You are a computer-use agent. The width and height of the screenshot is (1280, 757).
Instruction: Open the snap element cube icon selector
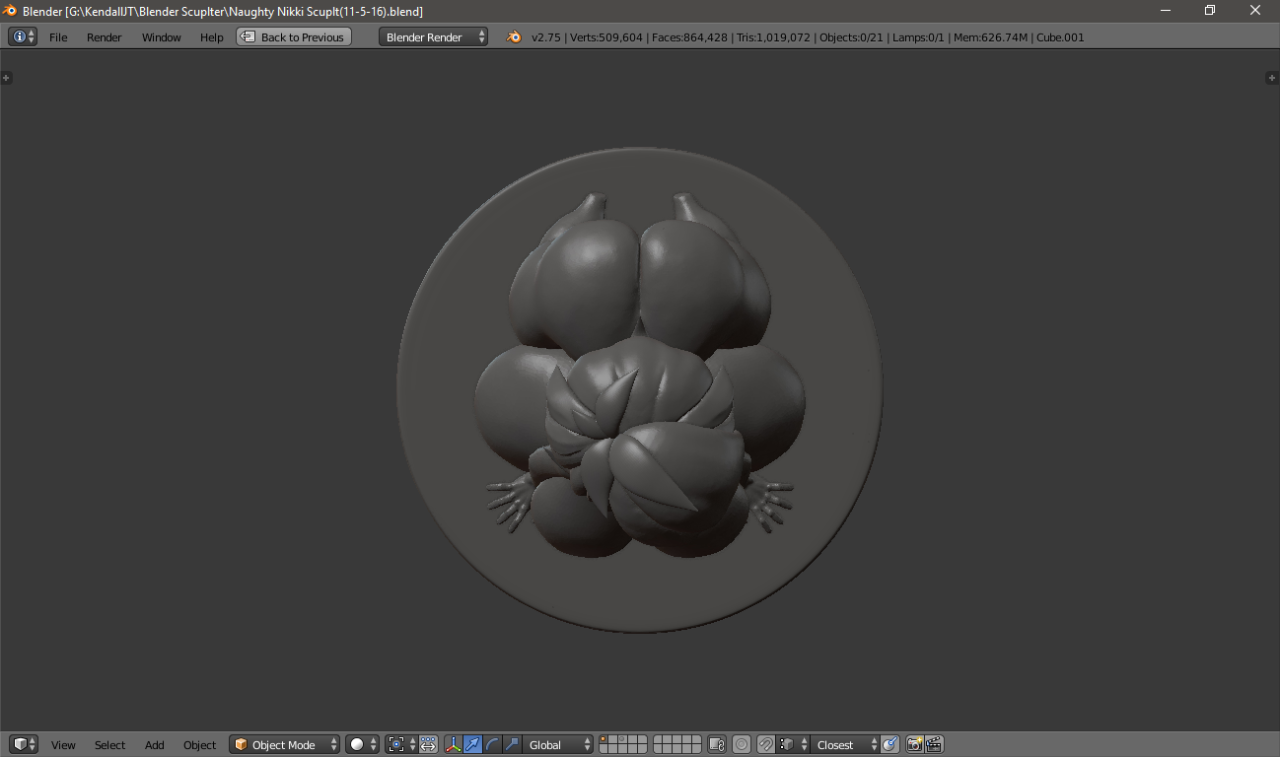pyautogui.click(x=794, y=745)
